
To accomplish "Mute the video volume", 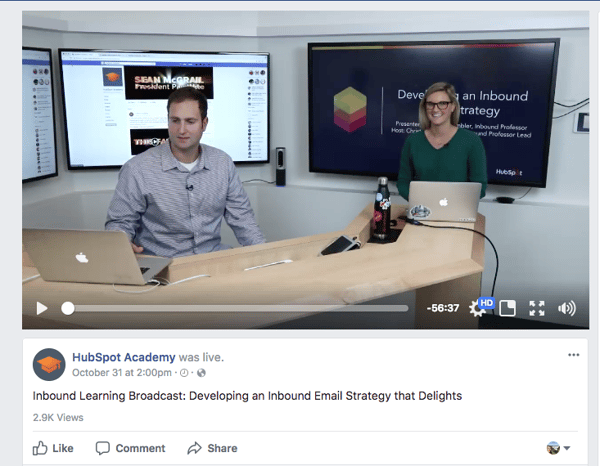I will tap(567, 308).
